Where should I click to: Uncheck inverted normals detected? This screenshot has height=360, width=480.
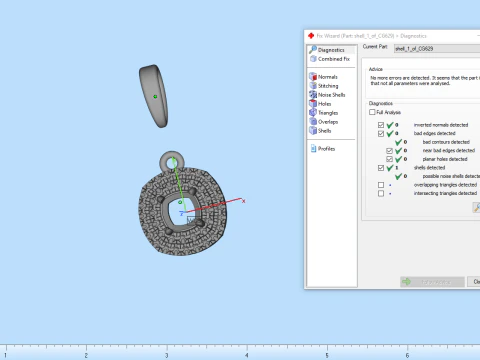pyautogui.click(x=381, y=125)
